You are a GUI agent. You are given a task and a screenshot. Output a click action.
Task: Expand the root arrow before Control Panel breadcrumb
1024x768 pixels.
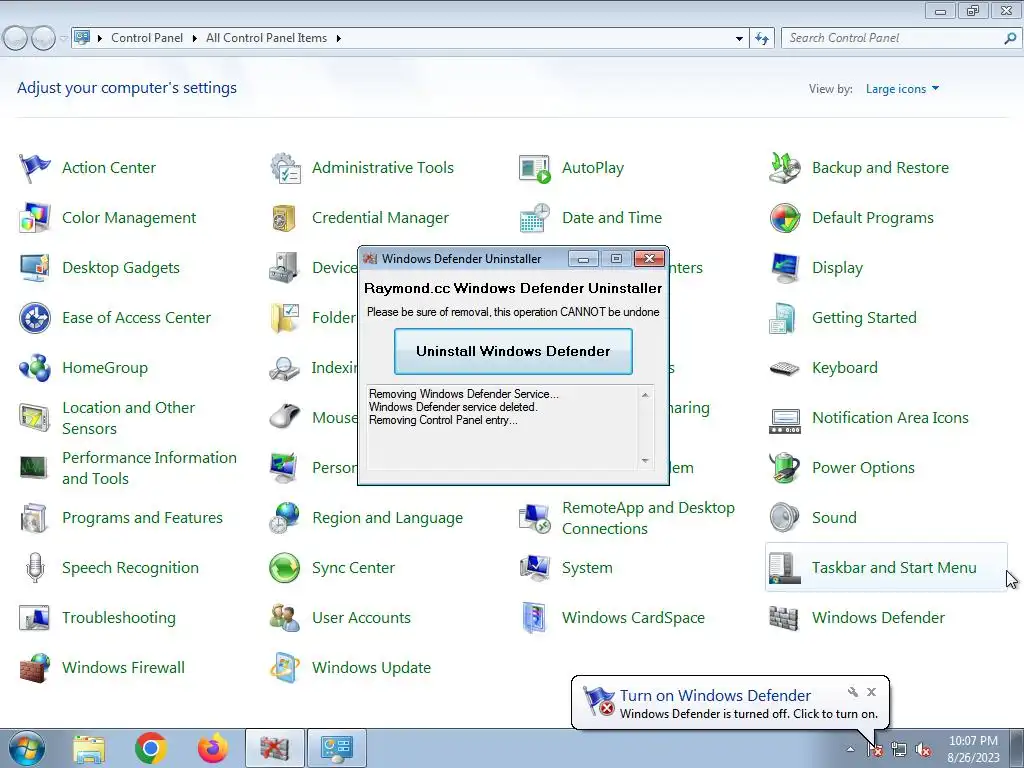pyautogui.click(x=99, y=39)
